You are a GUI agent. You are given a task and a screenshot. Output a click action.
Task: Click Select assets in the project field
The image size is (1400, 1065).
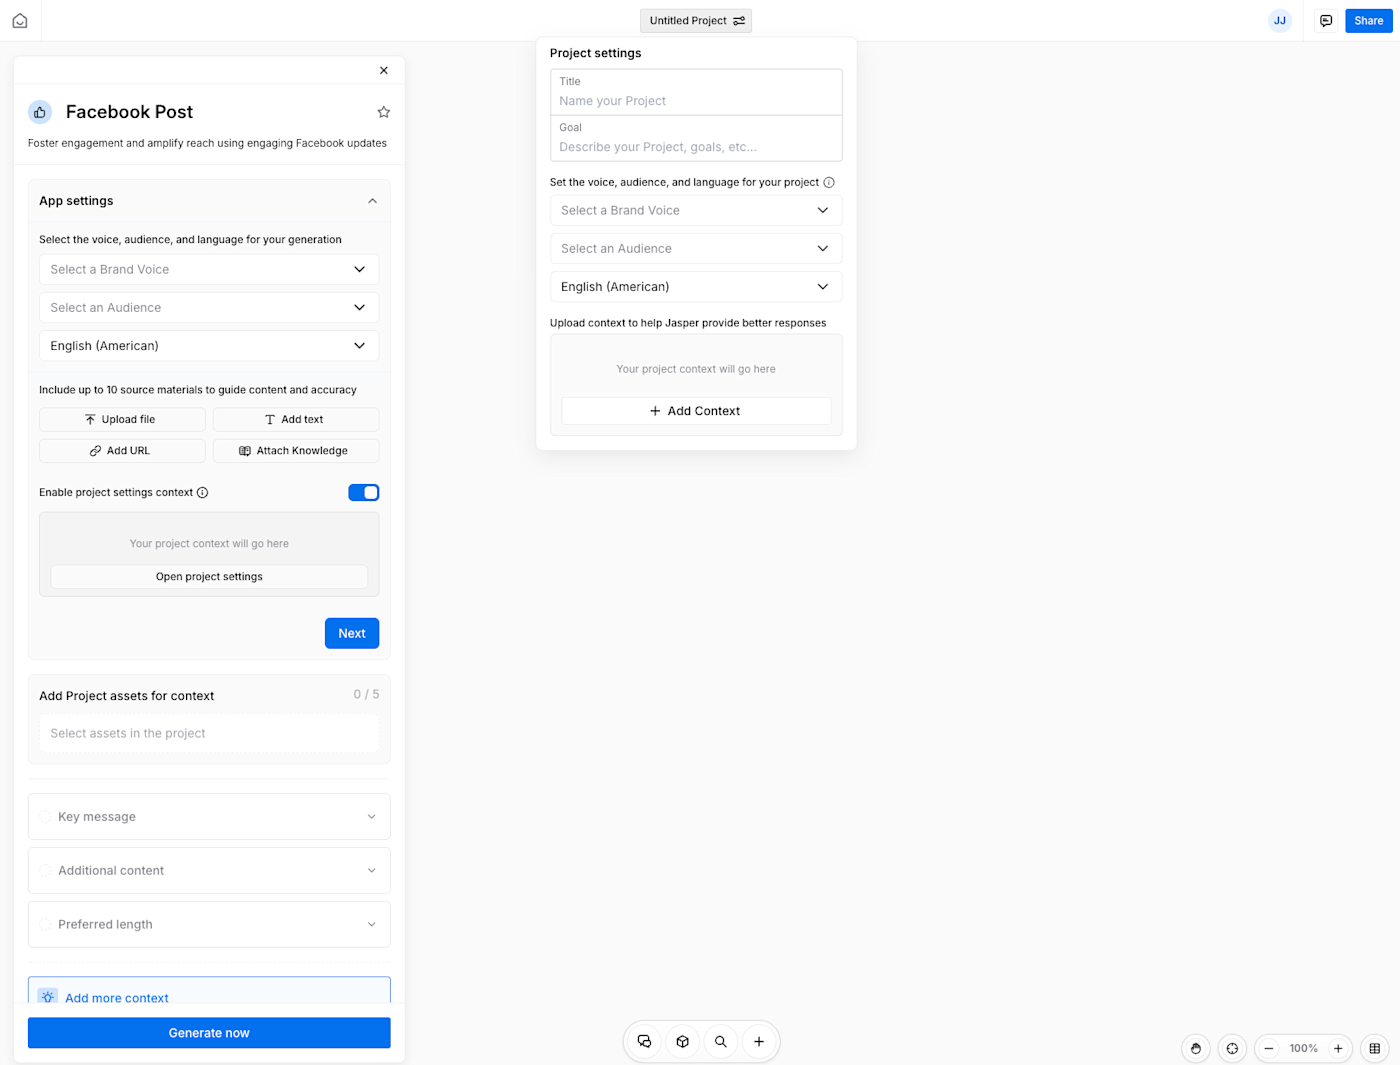pyautogui.click(x=209, y=733)
